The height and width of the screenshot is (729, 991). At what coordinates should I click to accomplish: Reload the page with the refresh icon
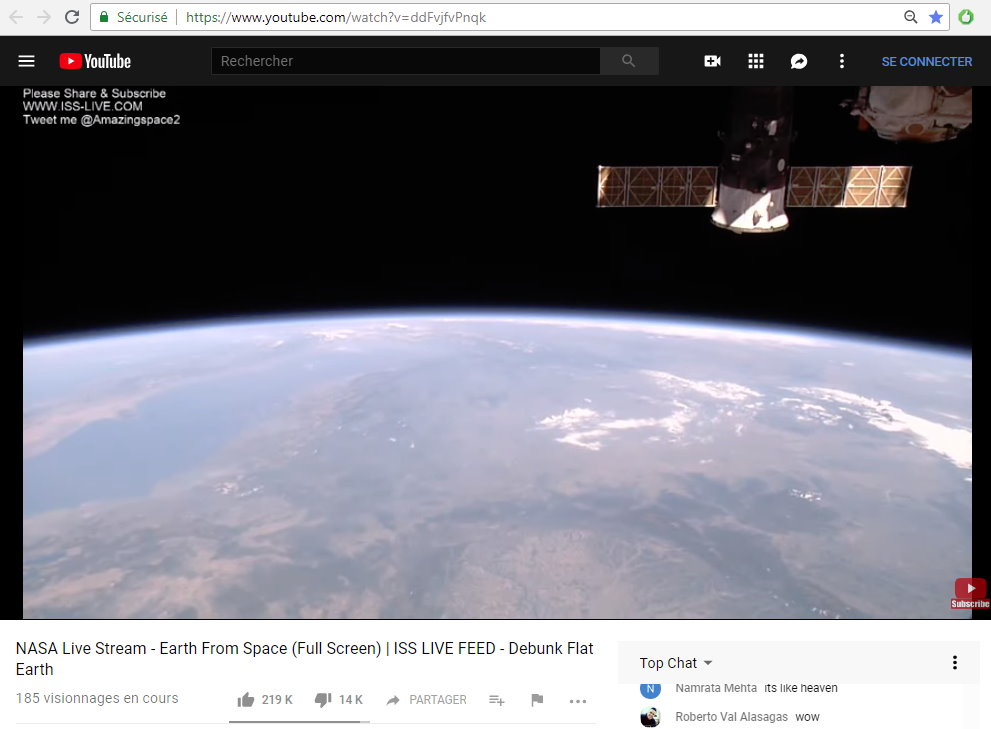click(72, 17)
